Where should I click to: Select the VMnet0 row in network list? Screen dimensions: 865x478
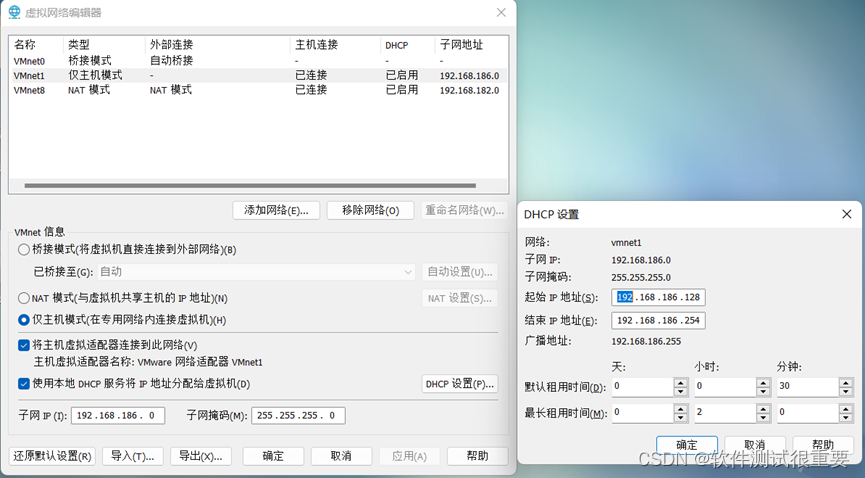[x=258, y=61]
